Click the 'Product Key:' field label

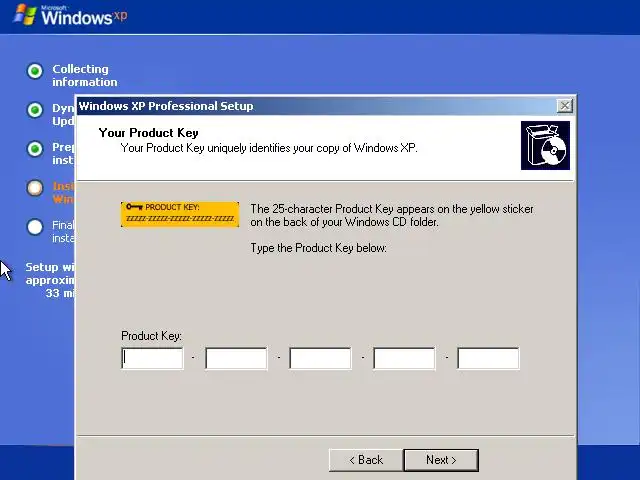tap(151, 336)
